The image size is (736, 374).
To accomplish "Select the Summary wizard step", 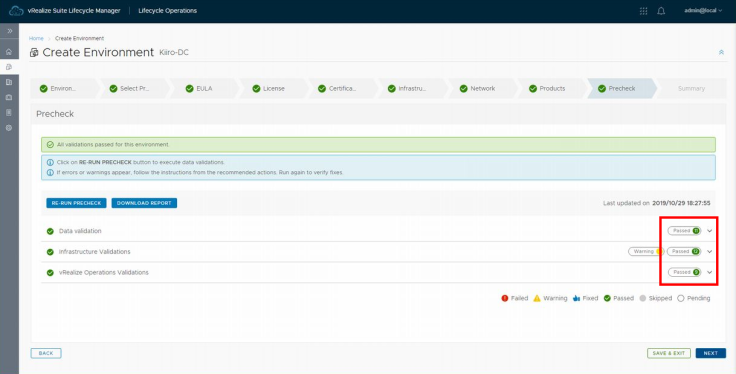I will coord(691,88).
